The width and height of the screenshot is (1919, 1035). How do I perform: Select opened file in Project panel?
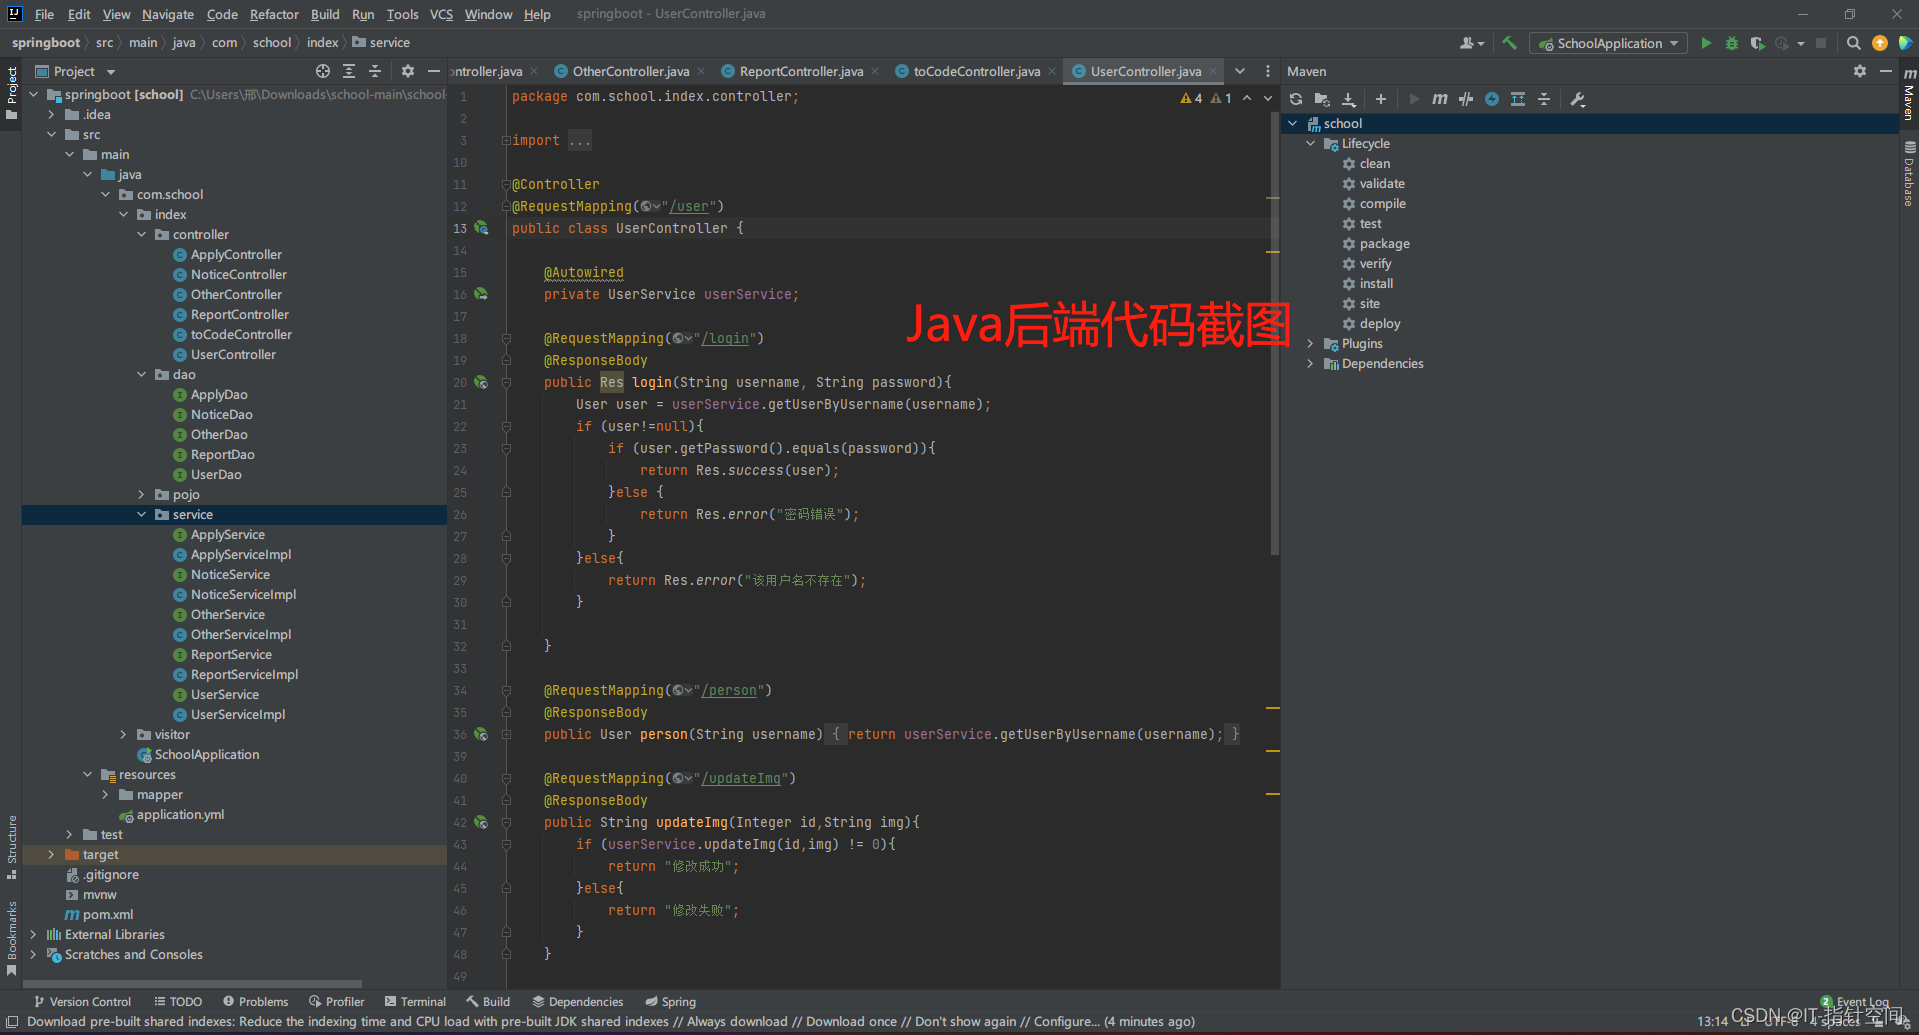click(x=323, y=71)
